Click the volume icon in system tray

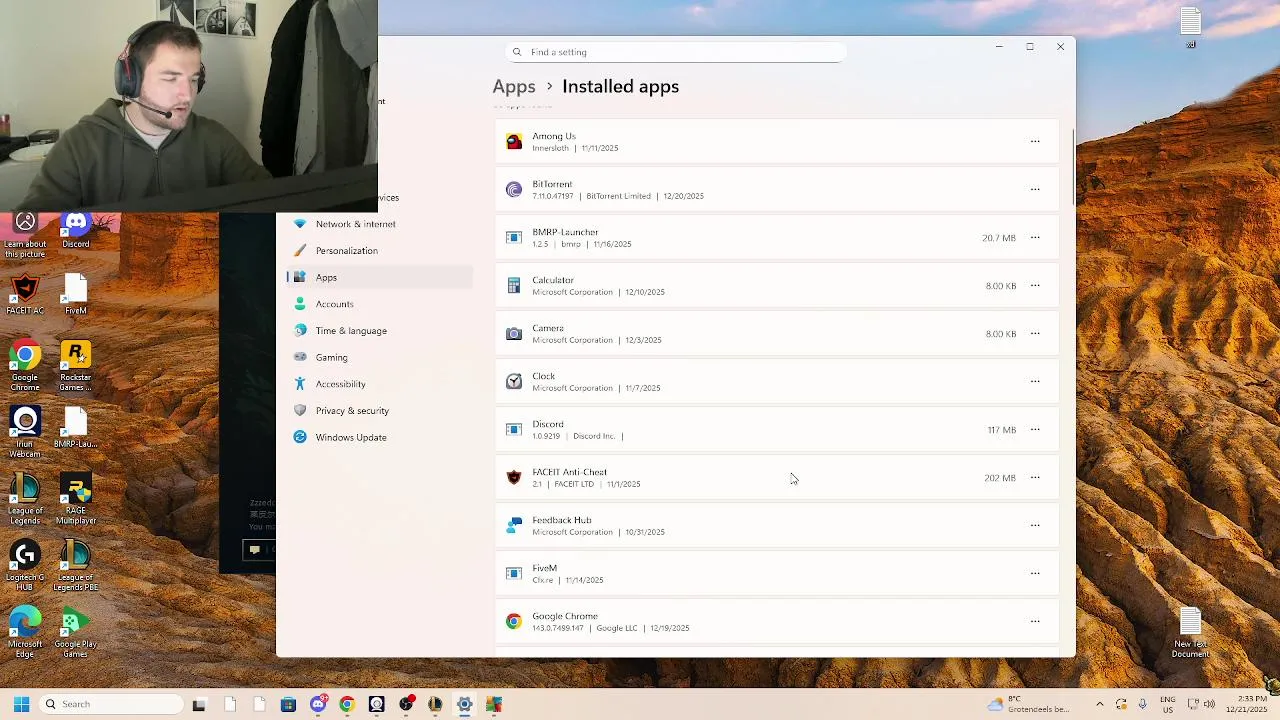point(1209,704)
